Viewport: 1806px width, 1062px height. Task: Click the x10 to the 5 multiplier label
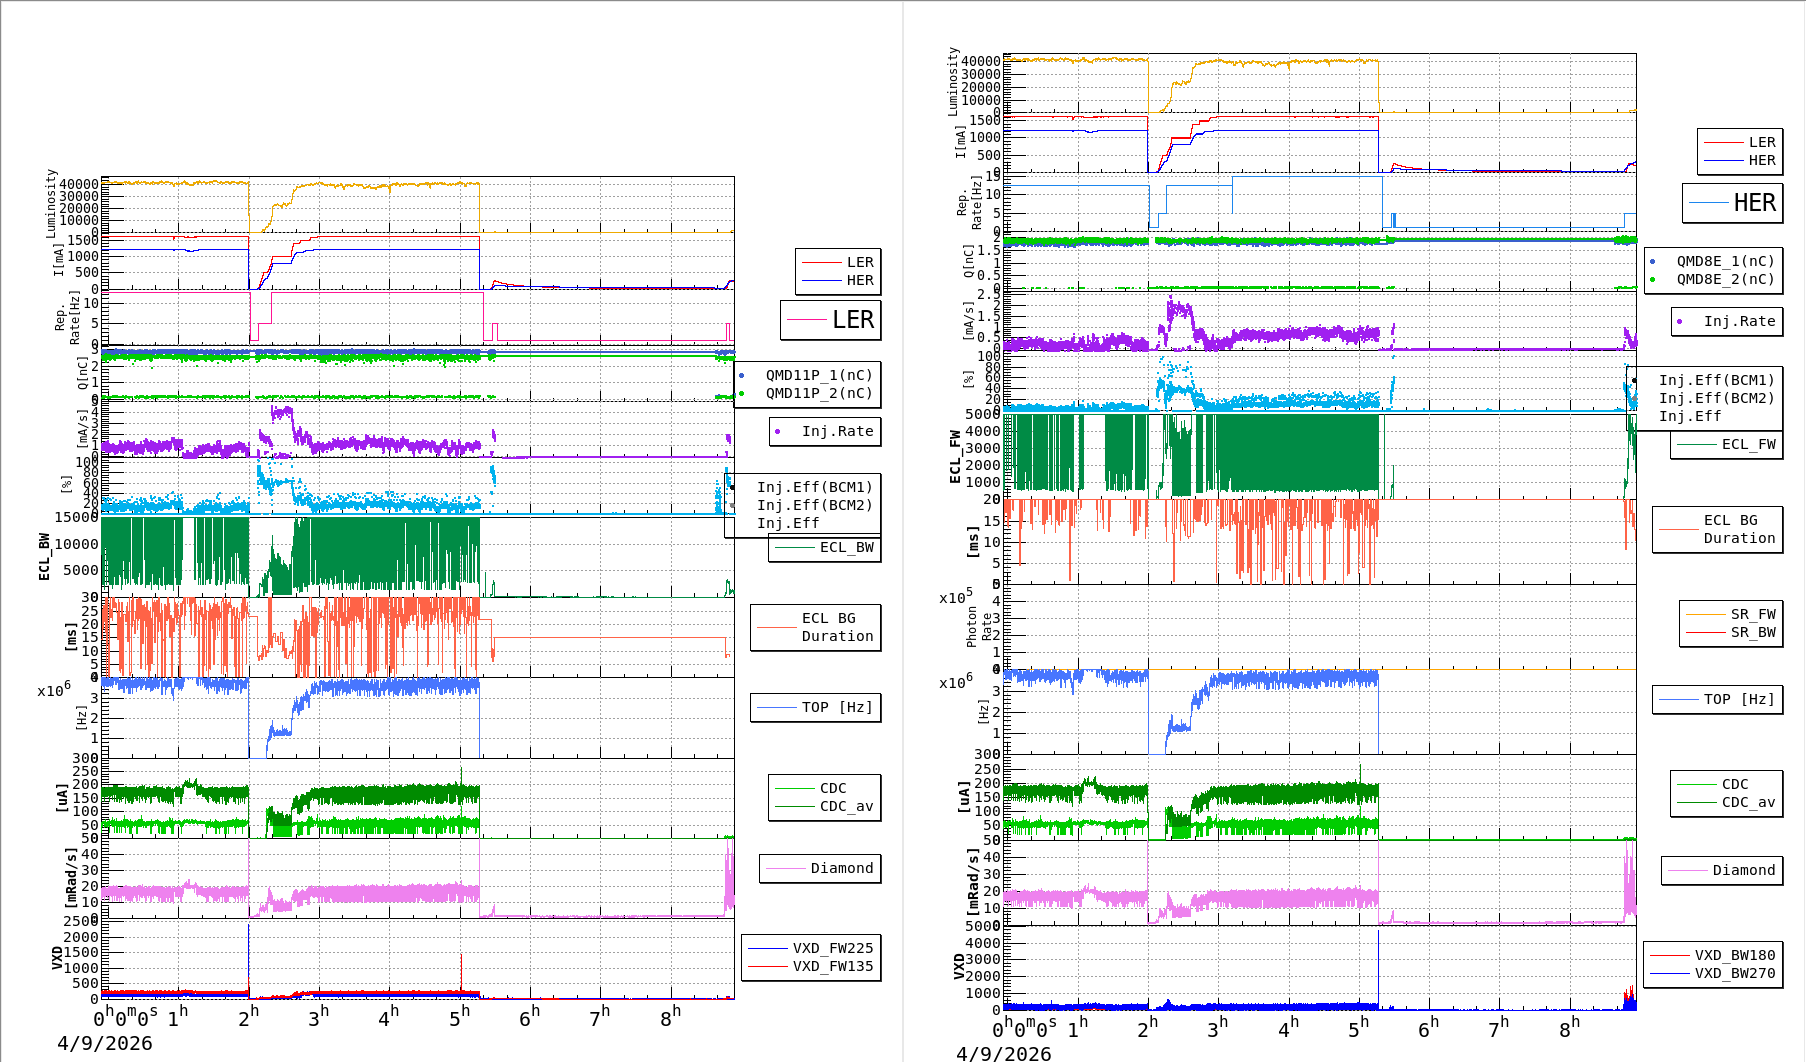pyautogui.click(x=955, y=598)
